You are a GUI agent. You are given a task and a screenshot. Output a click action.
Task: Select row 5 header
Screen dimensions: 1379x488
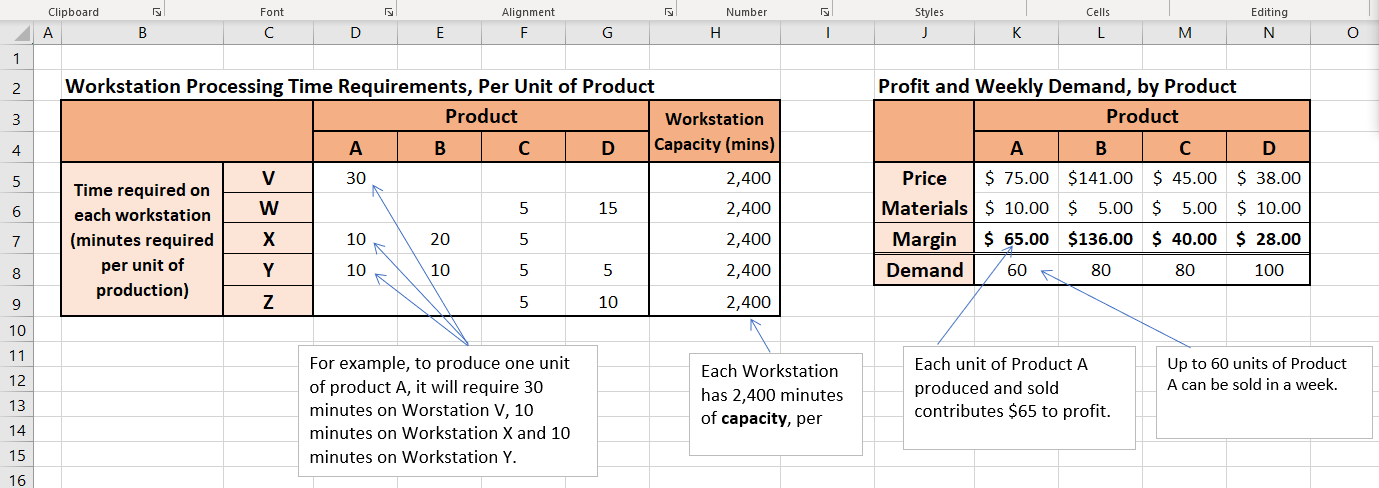16,179
